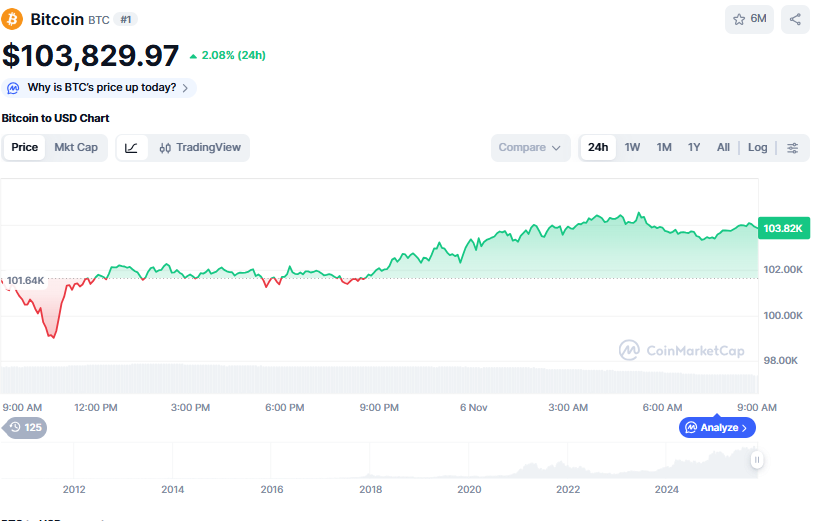818x521 pixels.
Task: Expand Why is BTC's price up today
Action: pos(100,88)
